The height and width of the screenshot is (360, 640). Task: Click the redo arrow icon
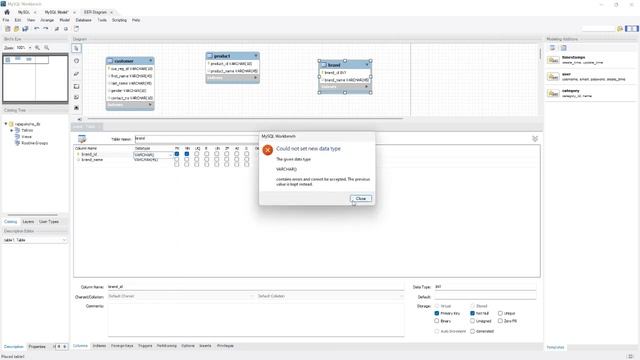(x=46, y=29)
